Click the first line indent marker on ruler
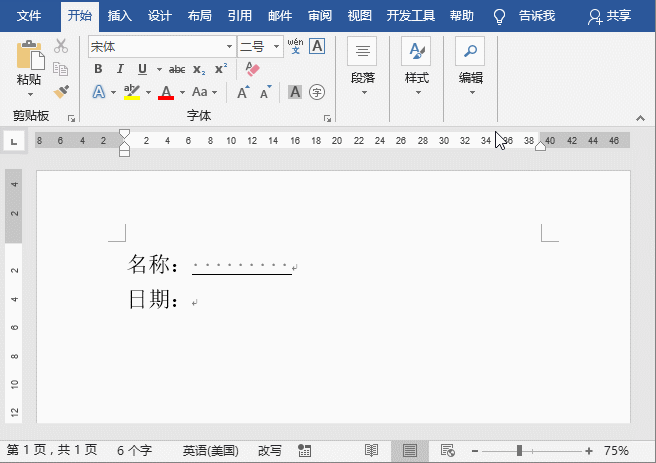 124,134
